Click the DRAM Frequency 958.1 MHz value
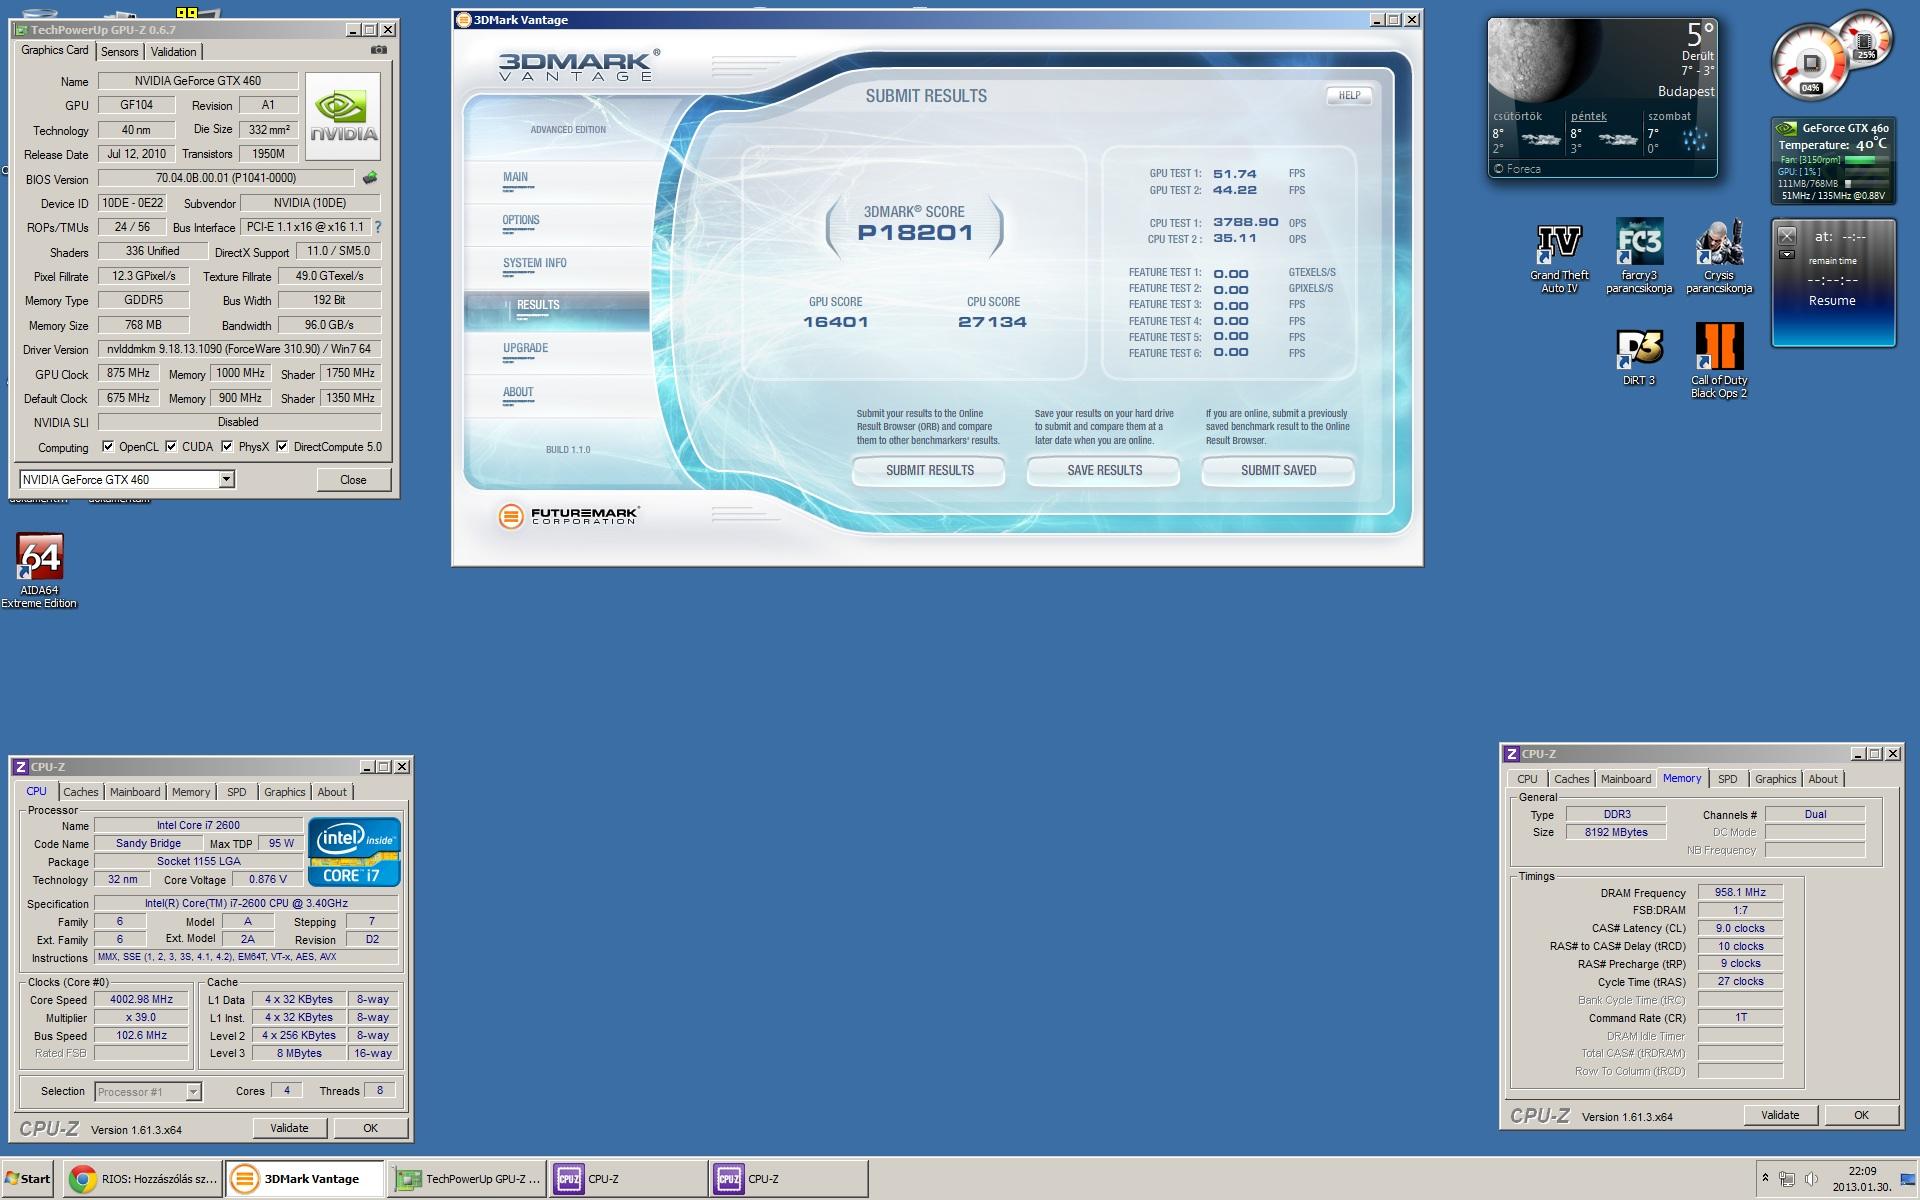Viewport: 1920px width, 1200px height. click(1740, 892)
